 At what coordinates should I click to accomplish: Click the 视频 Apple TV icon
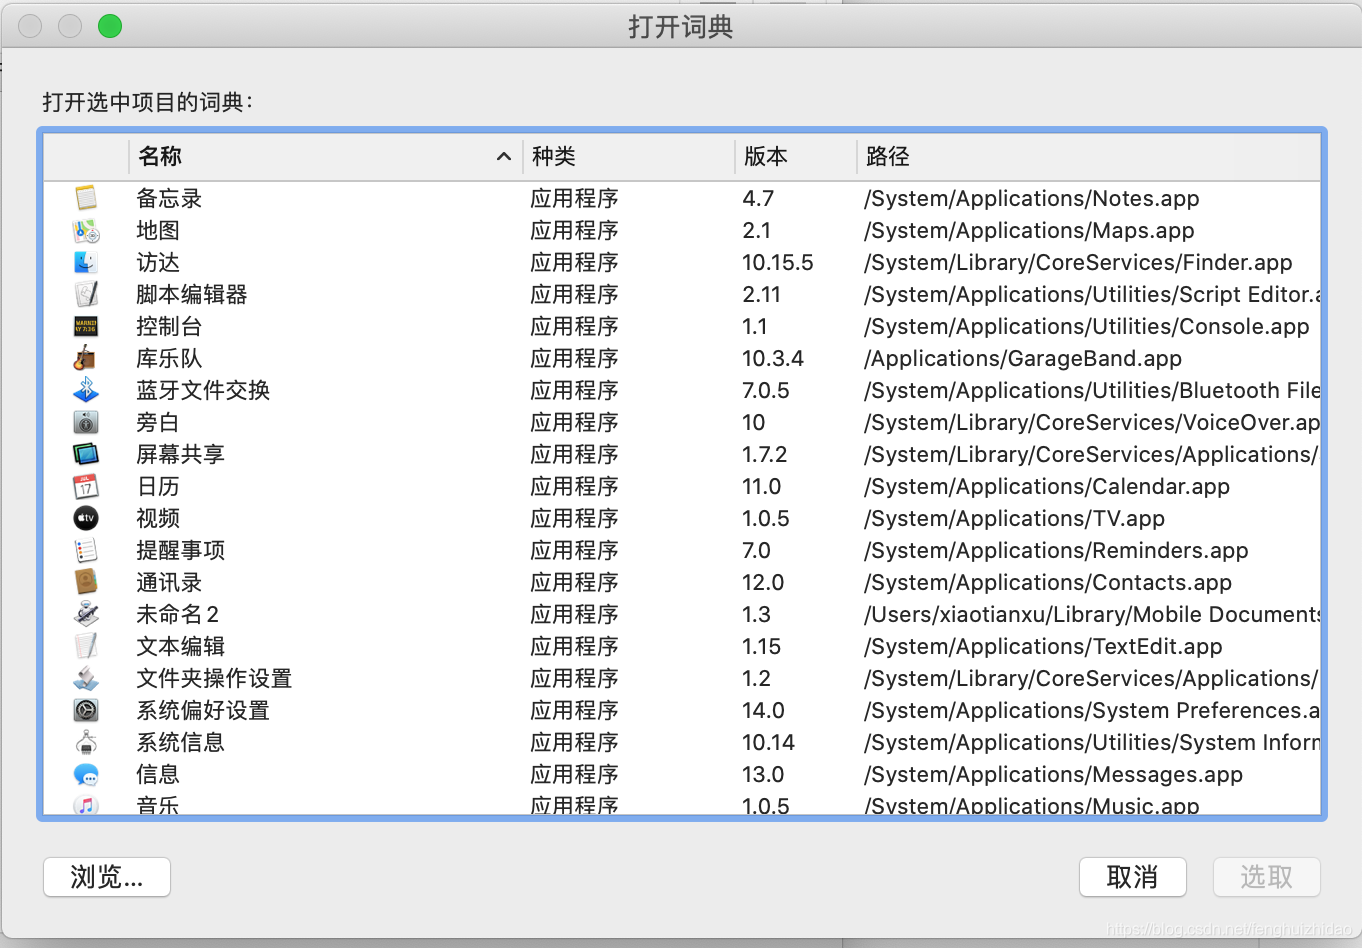86,518
